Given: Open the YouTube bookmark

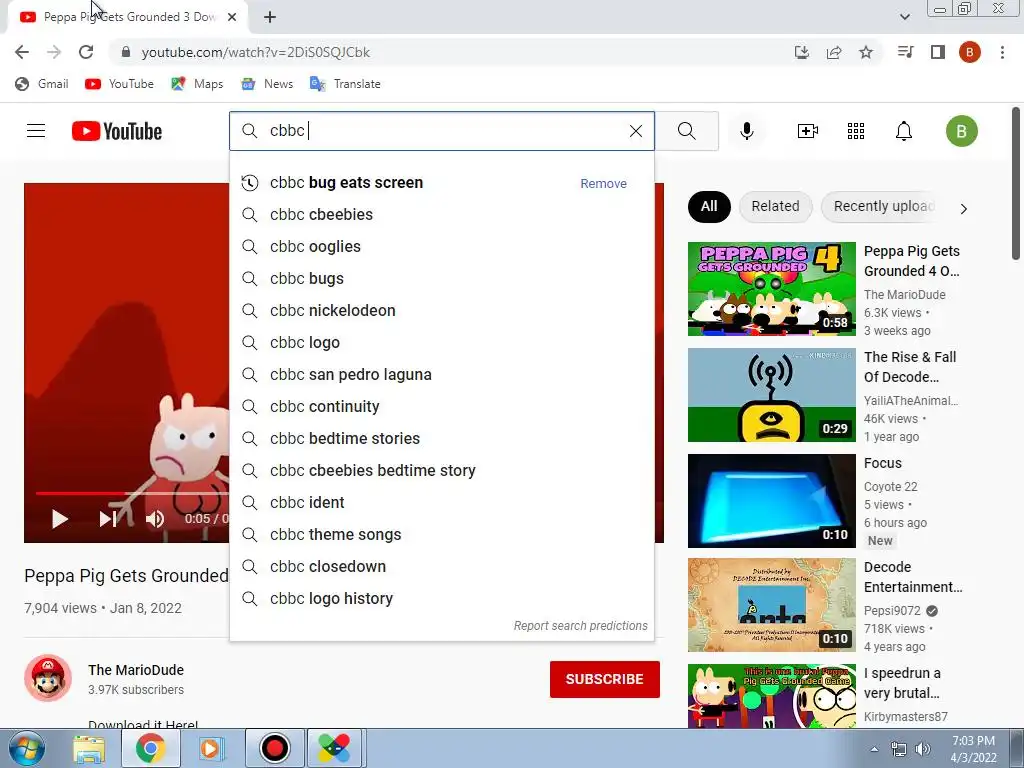Looking at the screenshot, I should [120, 84].
